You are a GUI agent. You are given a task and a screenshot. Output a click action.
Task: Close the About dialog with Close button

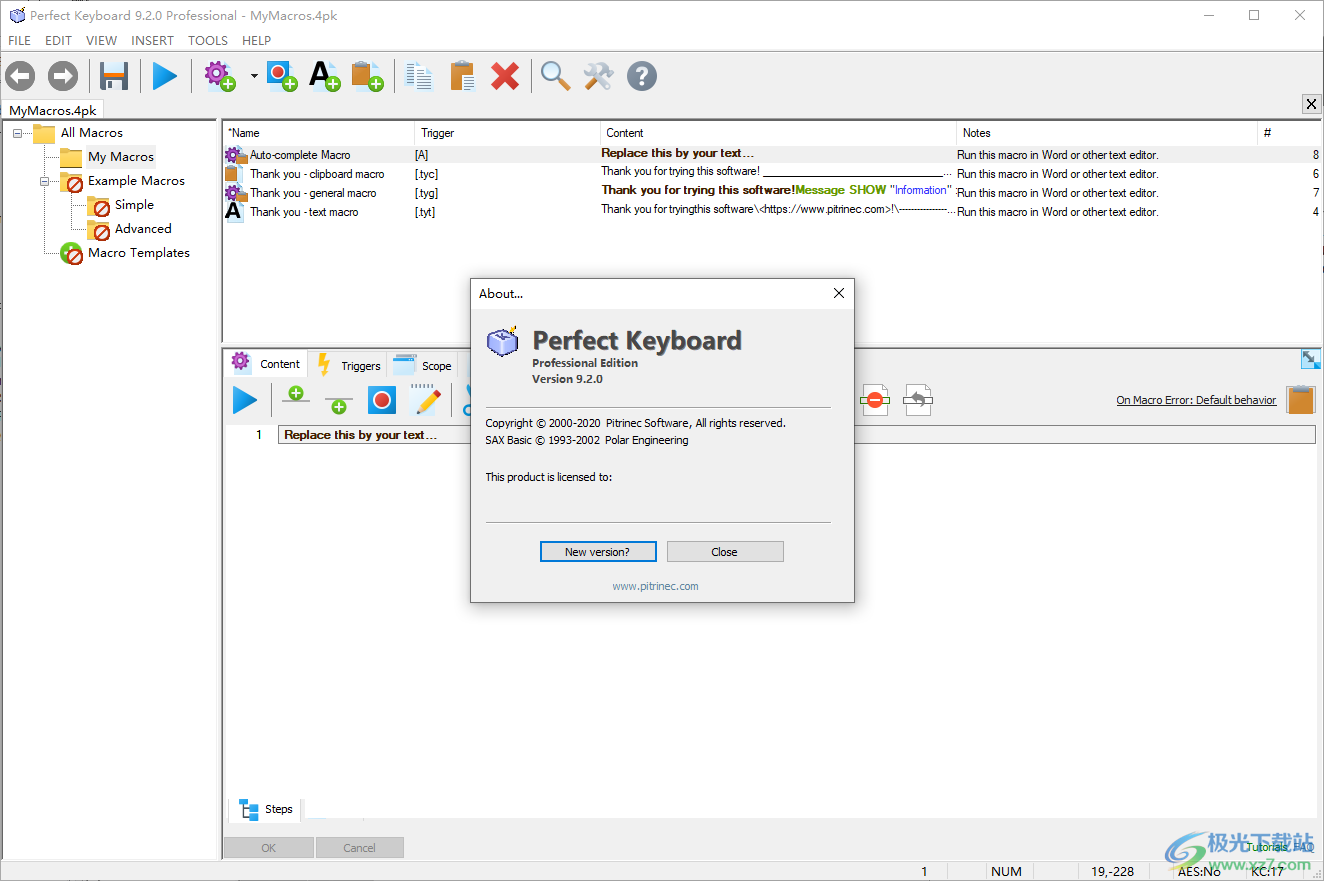pos(724,551)
